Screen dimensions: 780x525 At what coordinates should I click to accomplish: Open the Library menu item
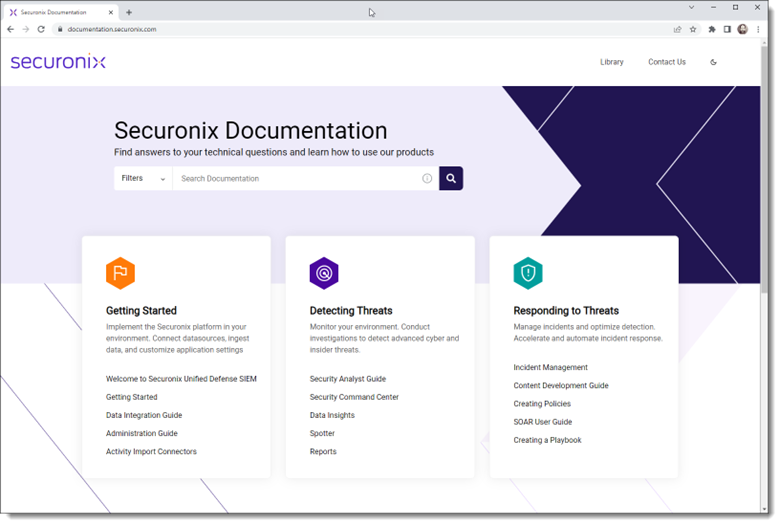pyautogui.click(x=611, y=62)
